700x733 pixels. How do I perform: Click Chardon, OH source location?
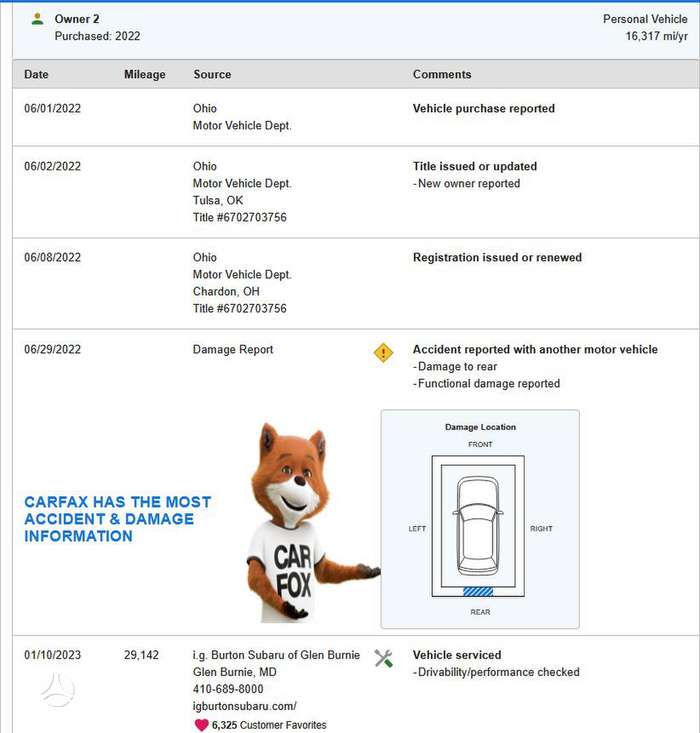(x=226, y=292)
